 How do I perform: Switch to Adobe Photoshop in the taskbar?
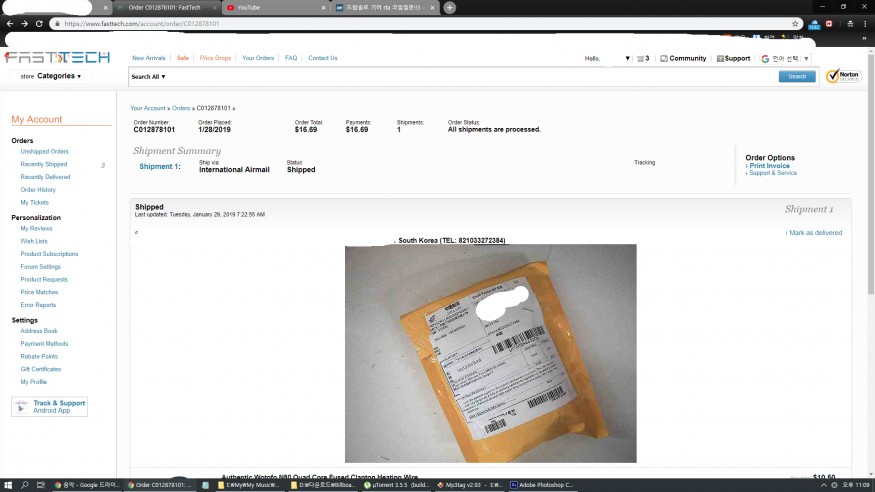[x=542, y=485]
